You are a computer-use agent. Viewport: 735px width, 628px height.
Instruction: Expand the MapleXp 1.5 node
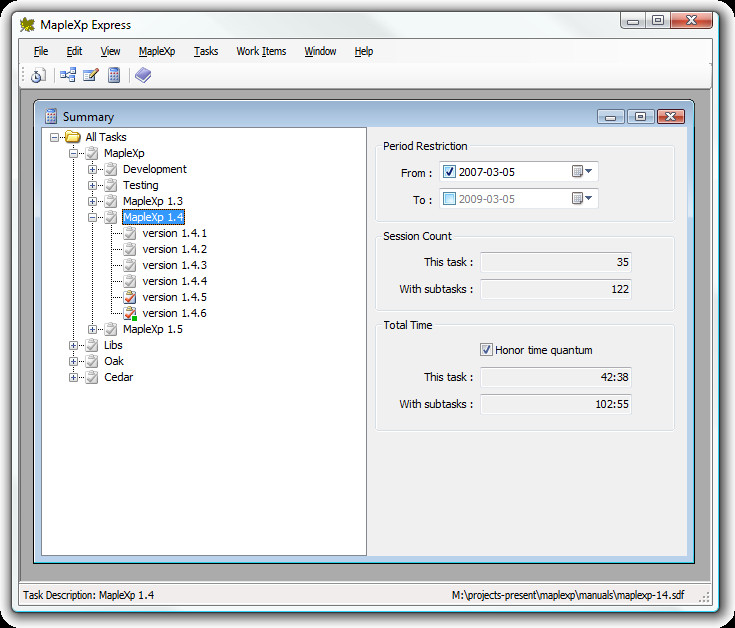coord(92,329)
